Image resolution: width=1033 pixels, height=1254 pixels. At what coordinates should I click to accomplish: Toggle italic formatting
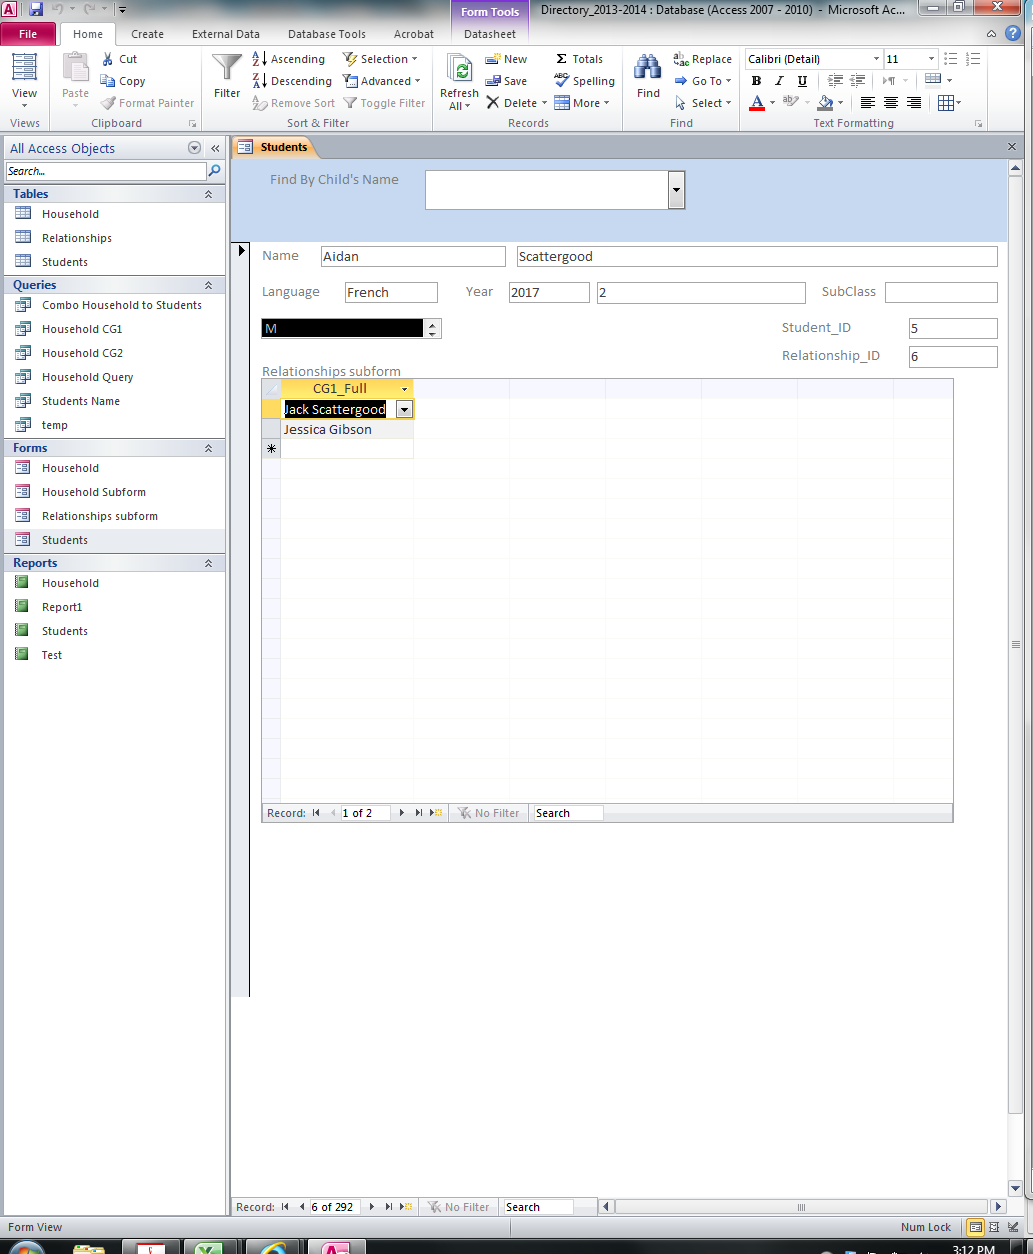(x=778, y=81)
